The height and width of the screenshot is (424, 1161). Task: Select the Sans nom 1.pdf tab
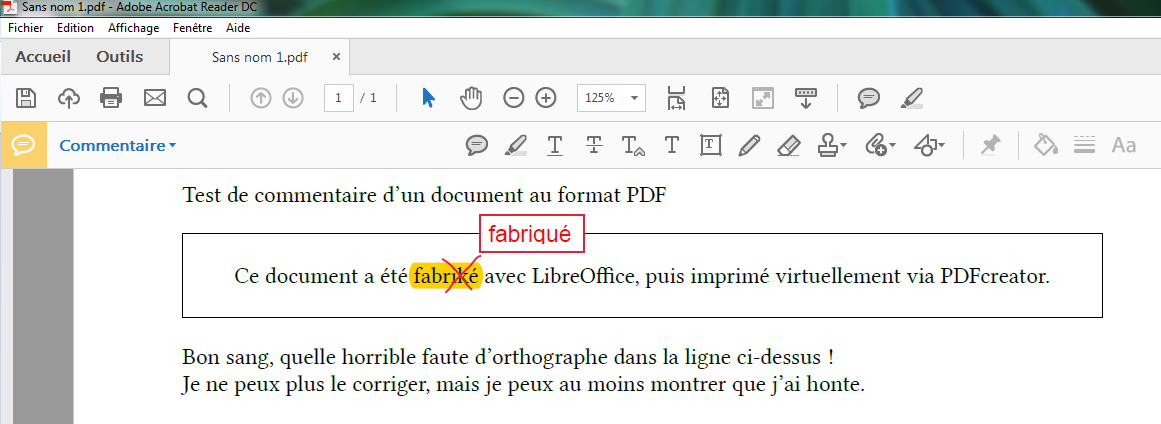(260, 57)
